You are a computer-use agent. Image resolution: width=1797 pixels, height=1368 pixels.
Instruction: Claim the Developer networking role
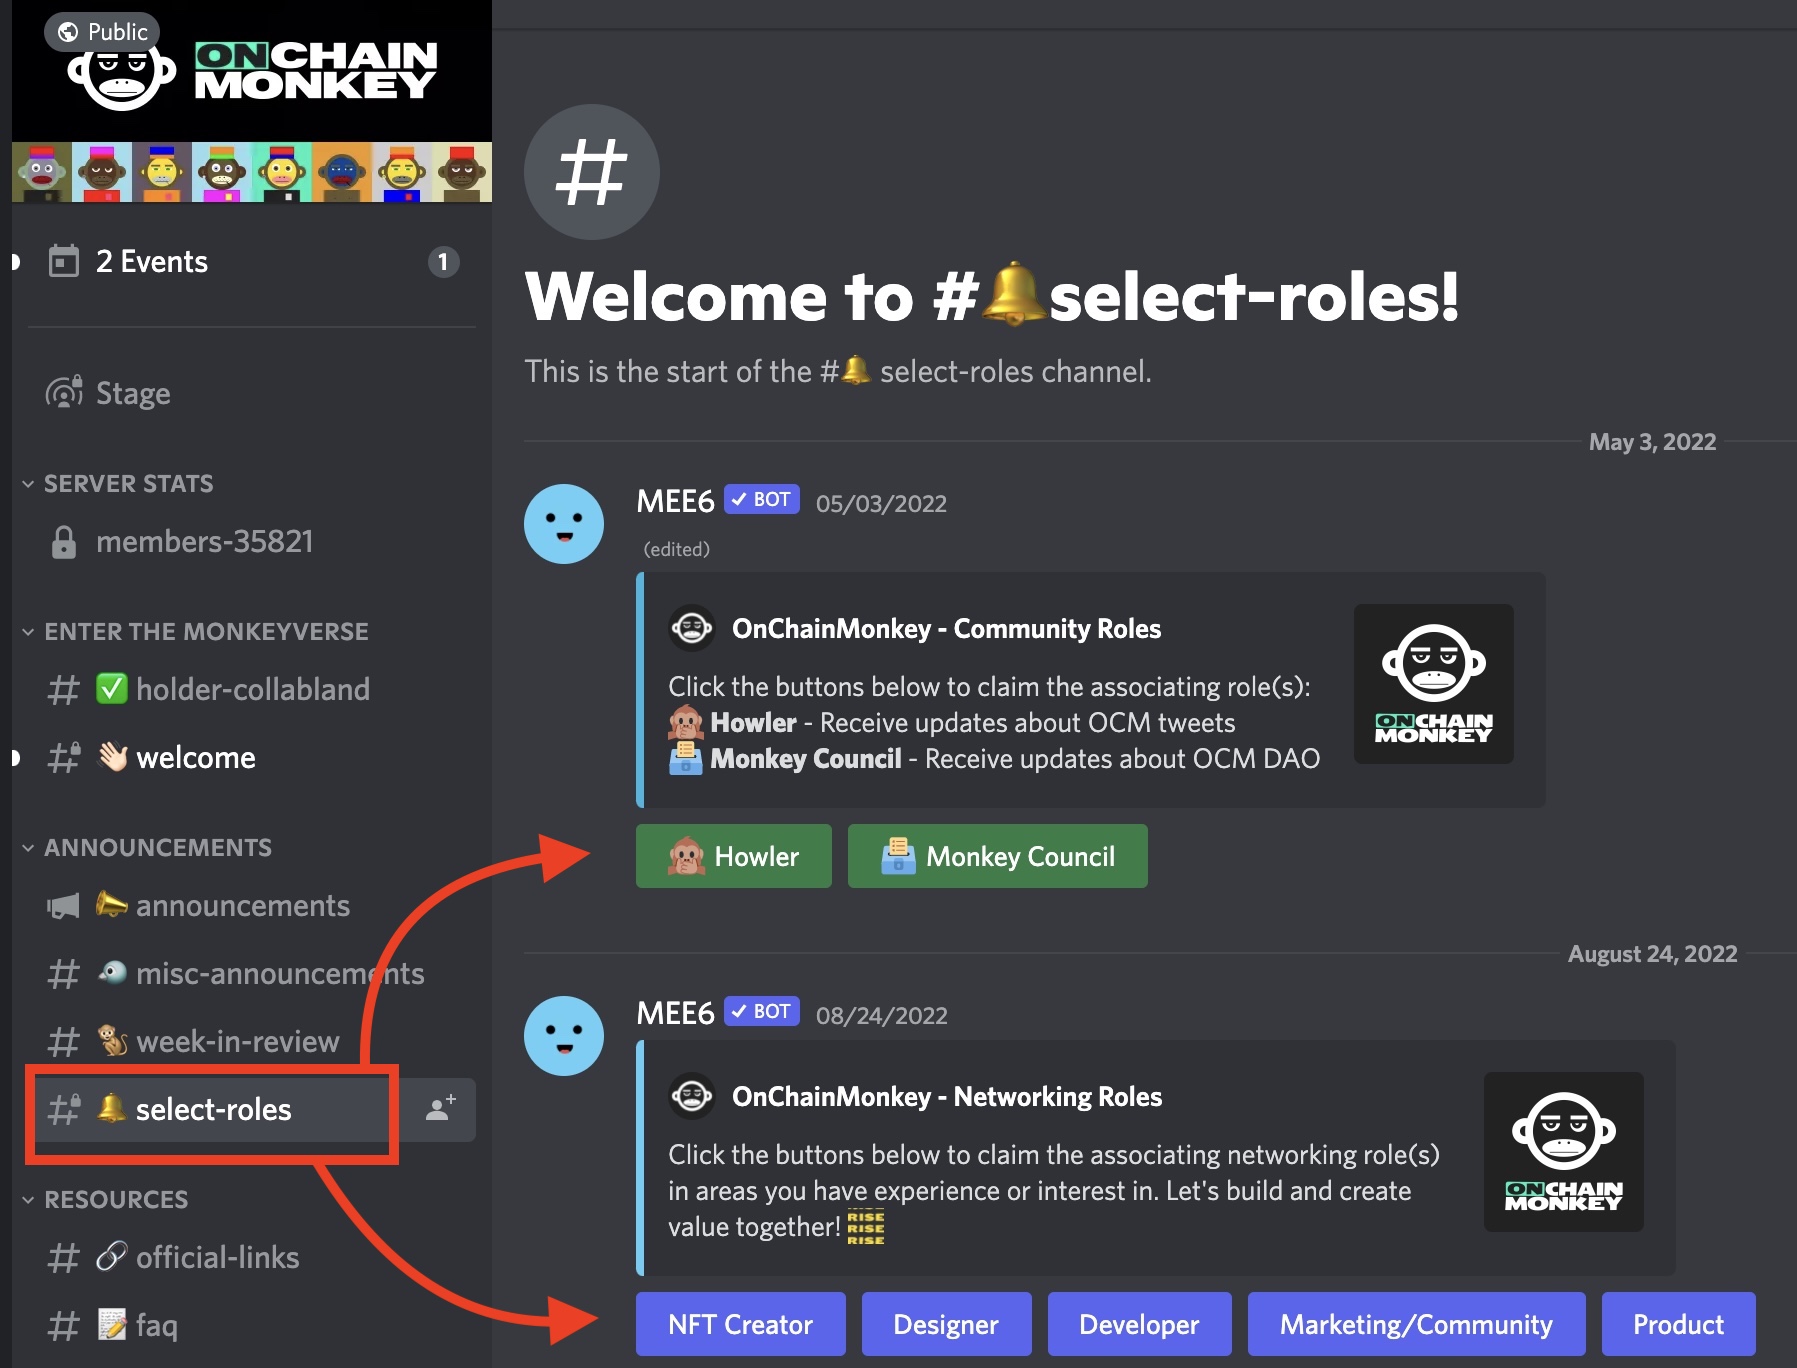[1140, 1324]
